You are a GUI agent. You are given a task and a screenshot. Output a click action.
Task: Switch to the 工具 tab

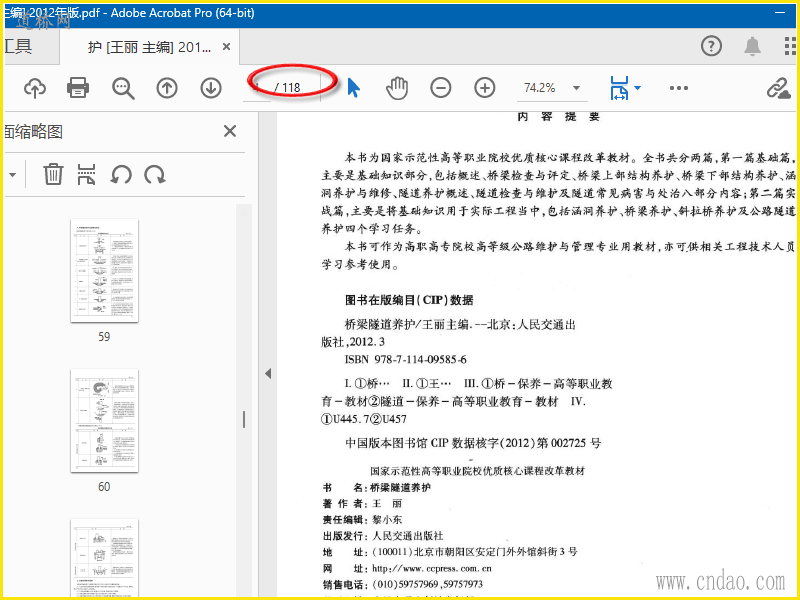(x=18, y=46)
